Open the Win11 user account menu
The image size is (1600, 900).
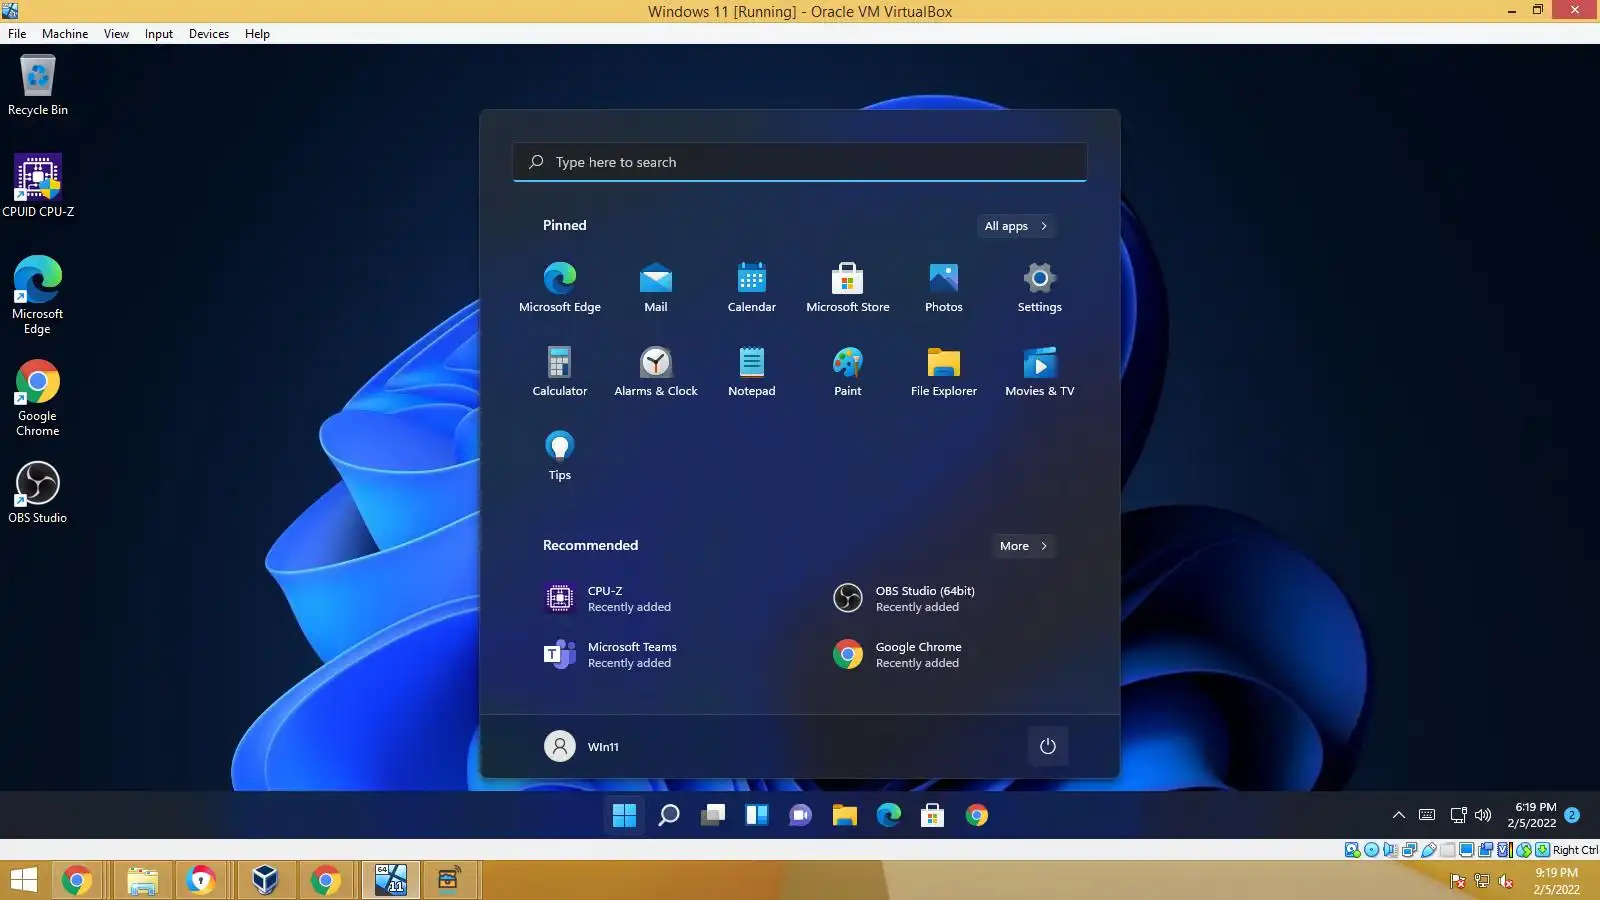pos(582,746)
